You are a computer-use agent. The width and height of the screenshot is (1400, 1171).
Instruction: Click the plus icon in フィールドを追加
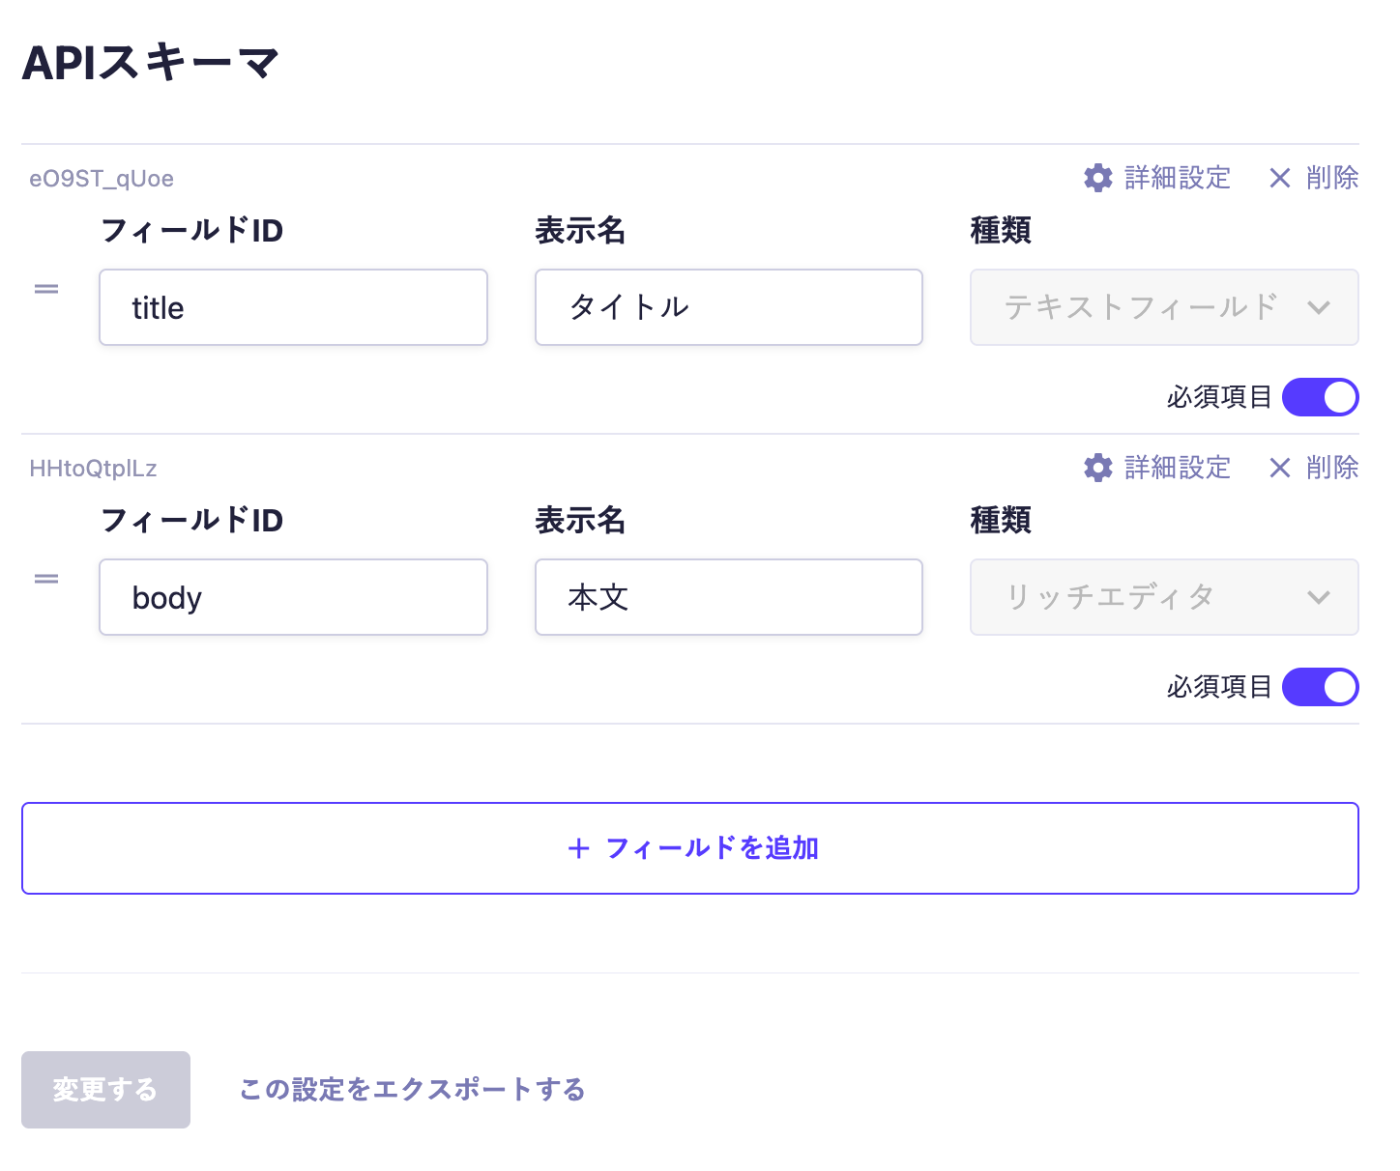pyautogui.click(x=579, y=847)
